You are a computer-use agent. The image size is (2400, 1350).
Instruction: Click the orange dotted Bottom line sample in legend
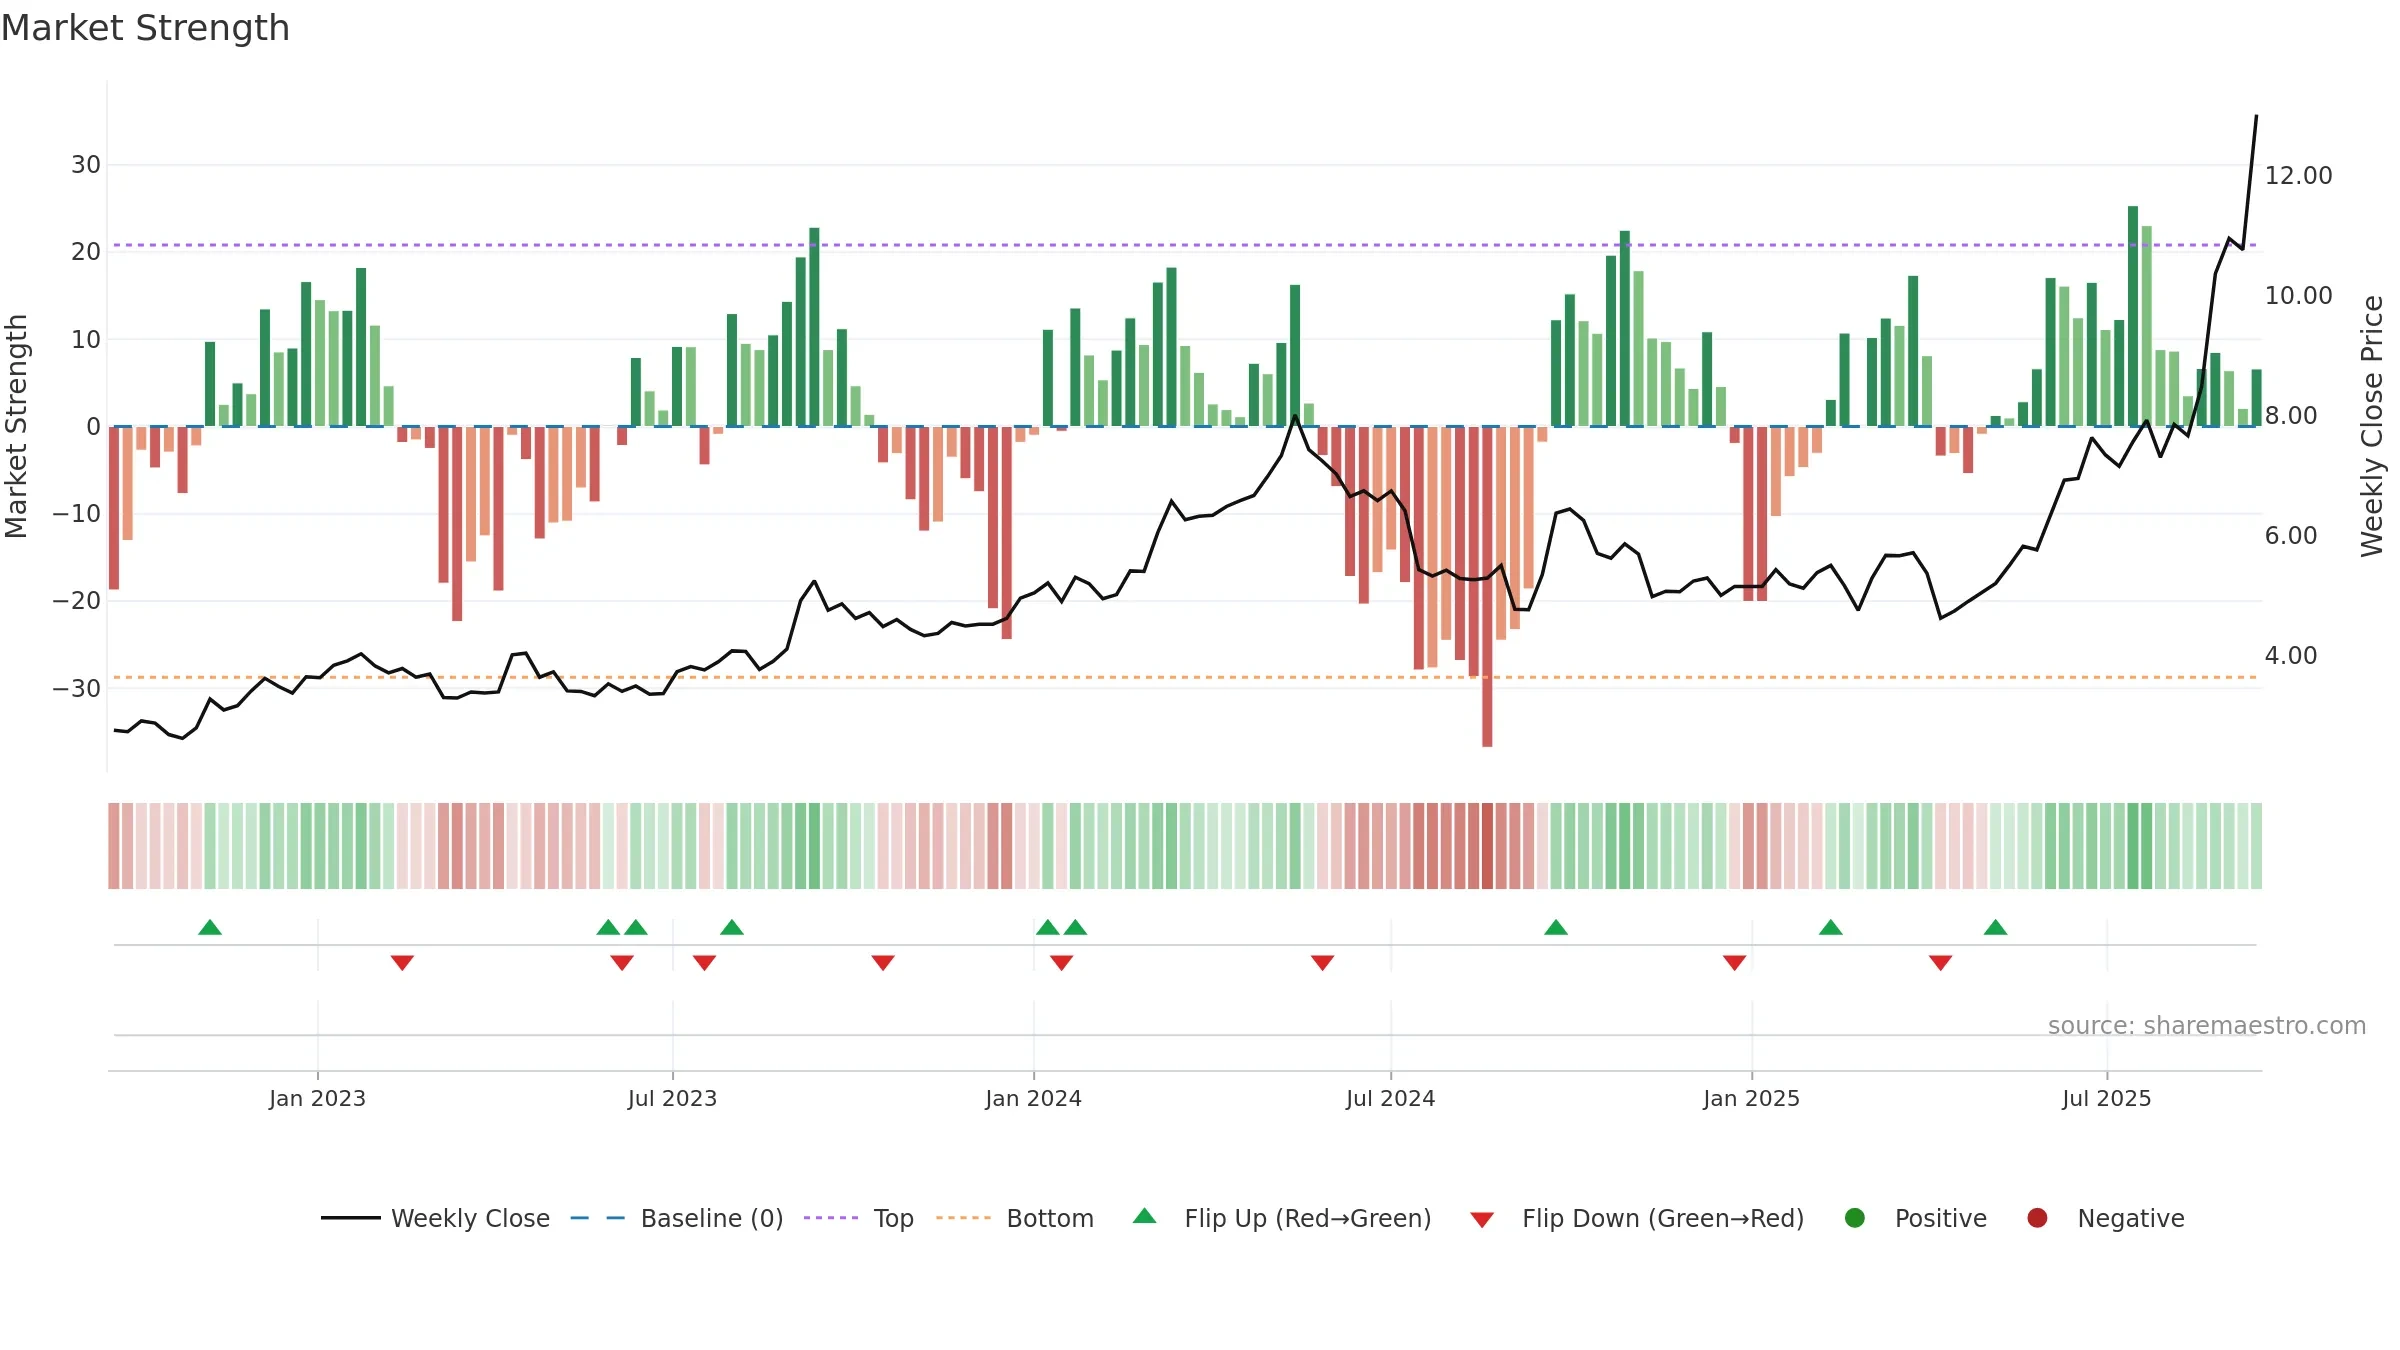tap(964, 1218)
